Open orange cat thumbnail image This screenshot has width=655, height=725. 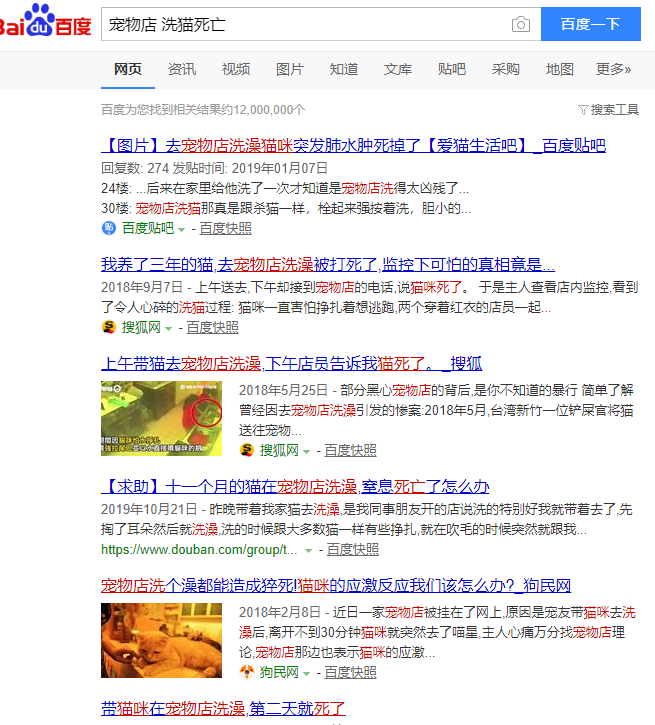[x=161, y=640]
